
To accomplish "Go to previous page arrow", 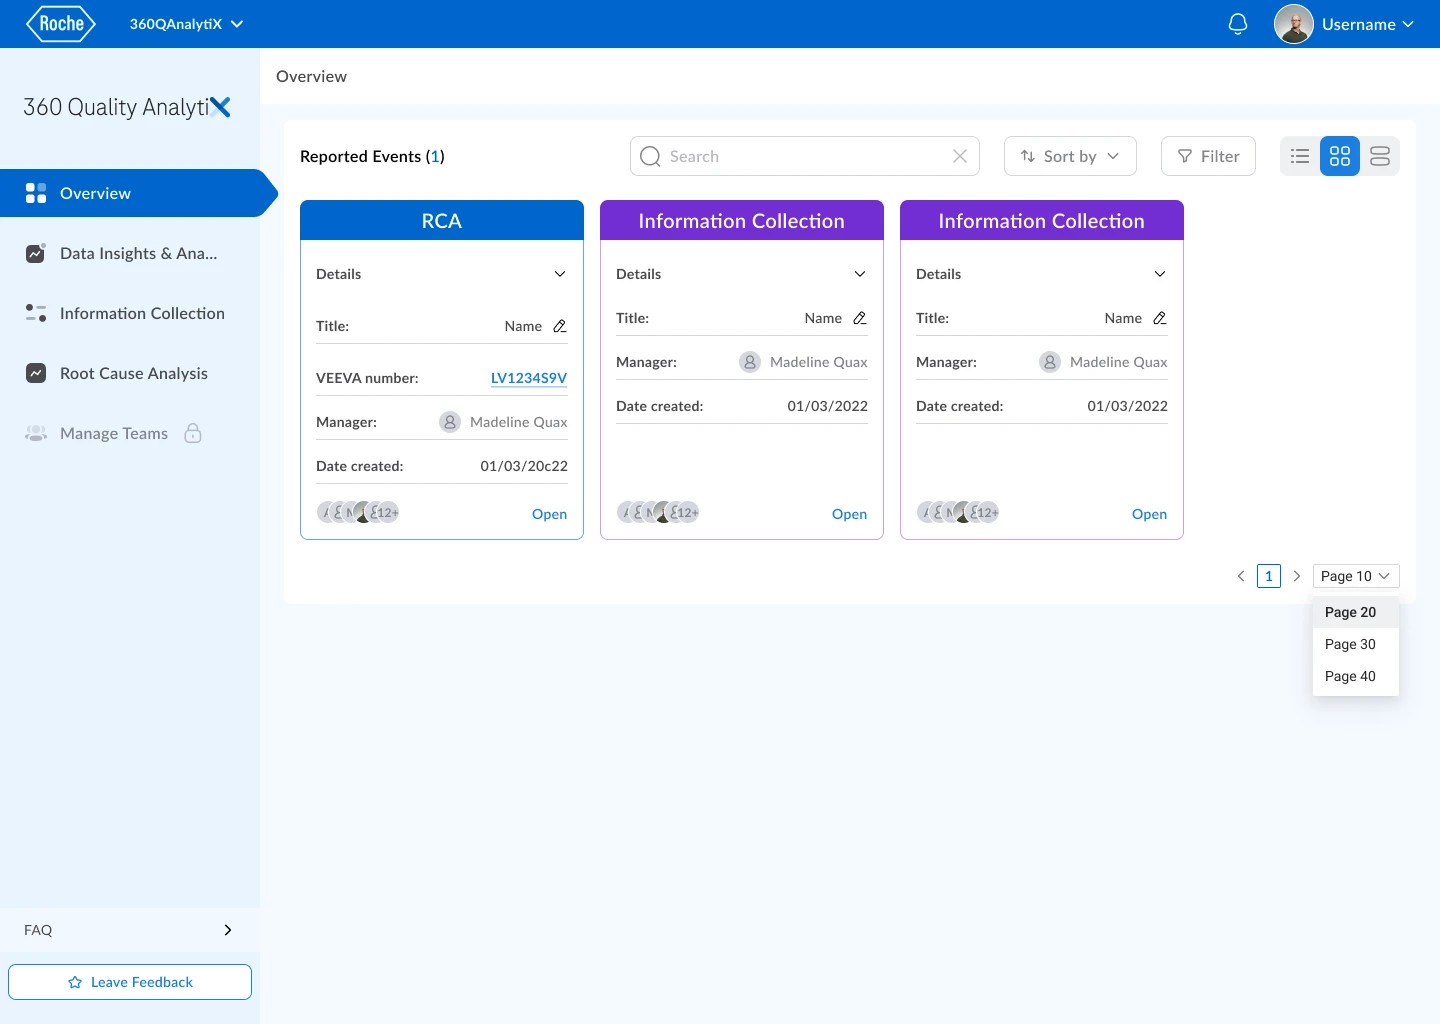I will [x=1241, y=576].
